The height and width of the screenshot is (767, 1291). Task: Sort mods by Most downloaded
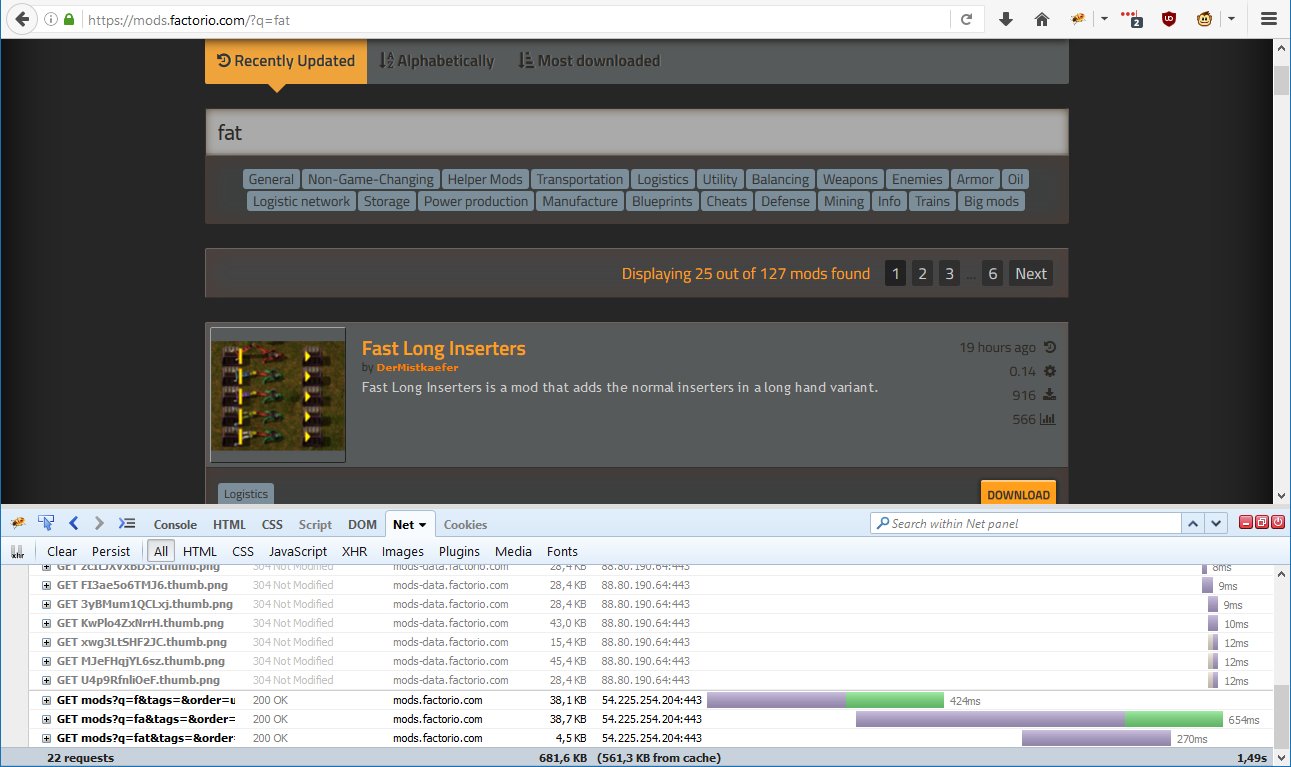(x=589, y=61)
